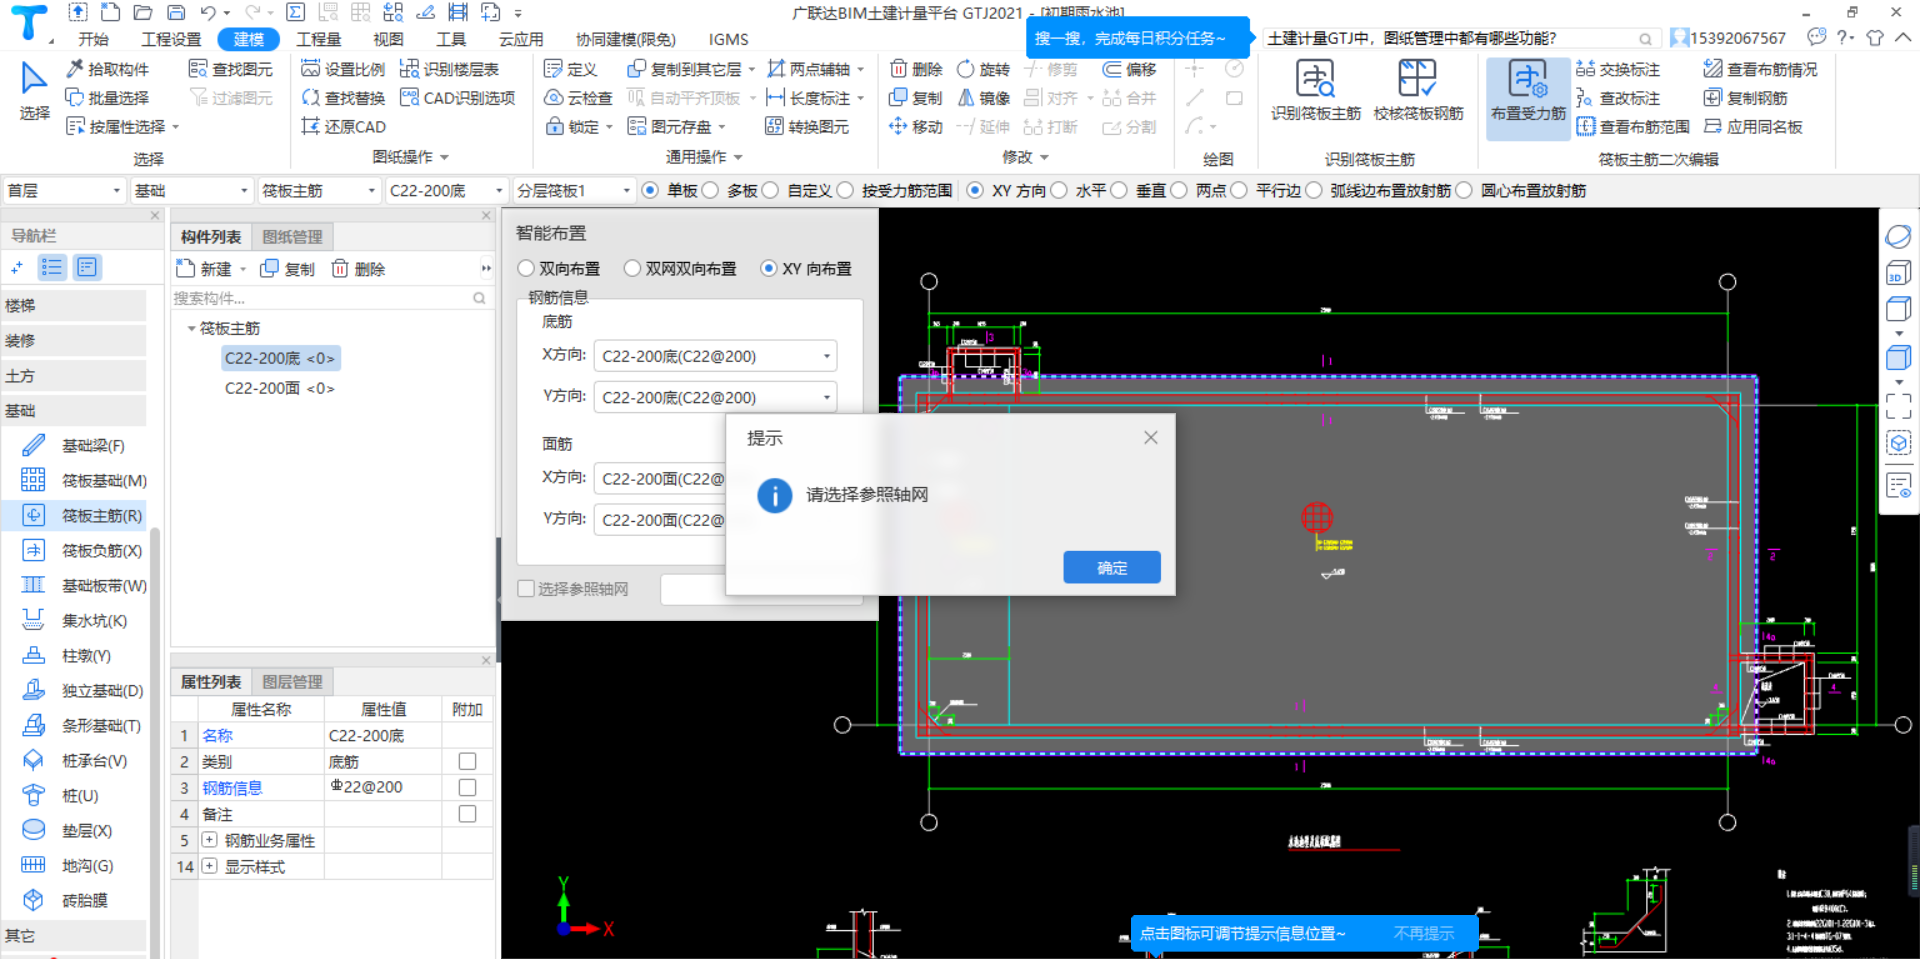Select the 批量选择 tool
This screenshot has width=1920, height=959.
point(107,98)
